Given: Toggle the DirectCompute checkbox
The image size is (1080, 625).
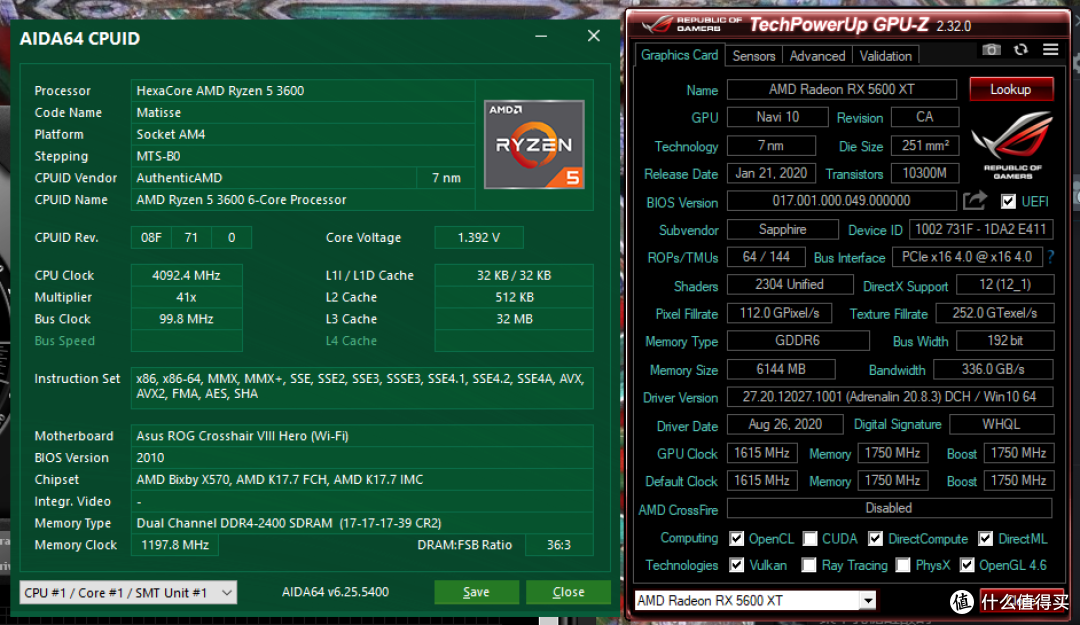Looking at the screenshot, I should (875, 538).
